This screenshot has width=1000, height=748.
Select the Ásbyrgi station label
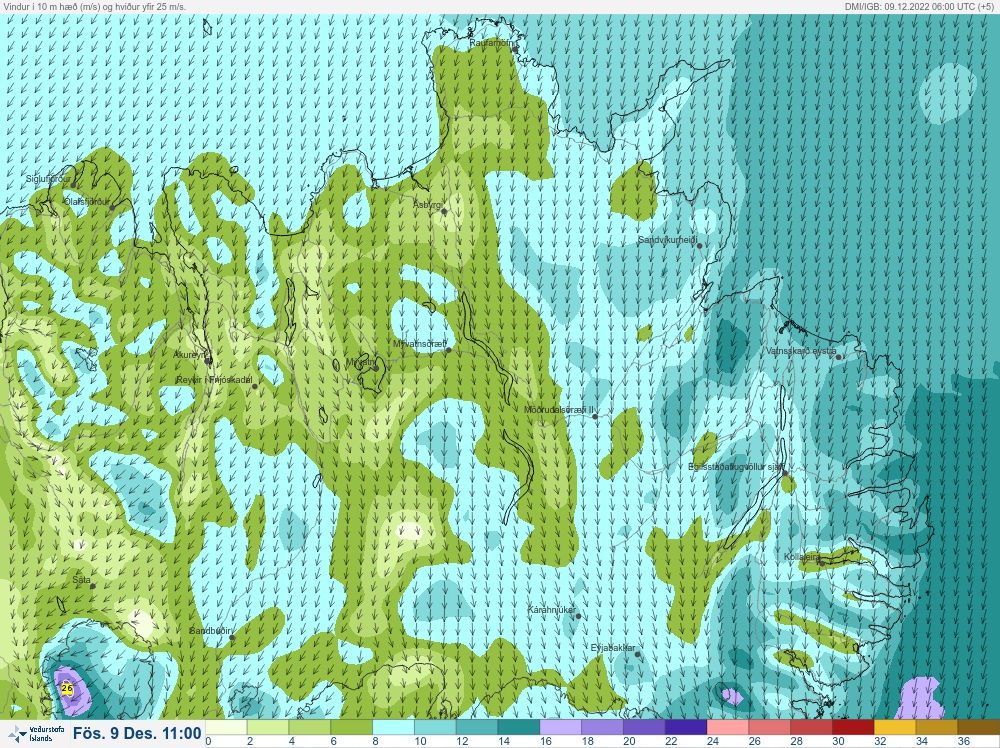click(427, 205)
